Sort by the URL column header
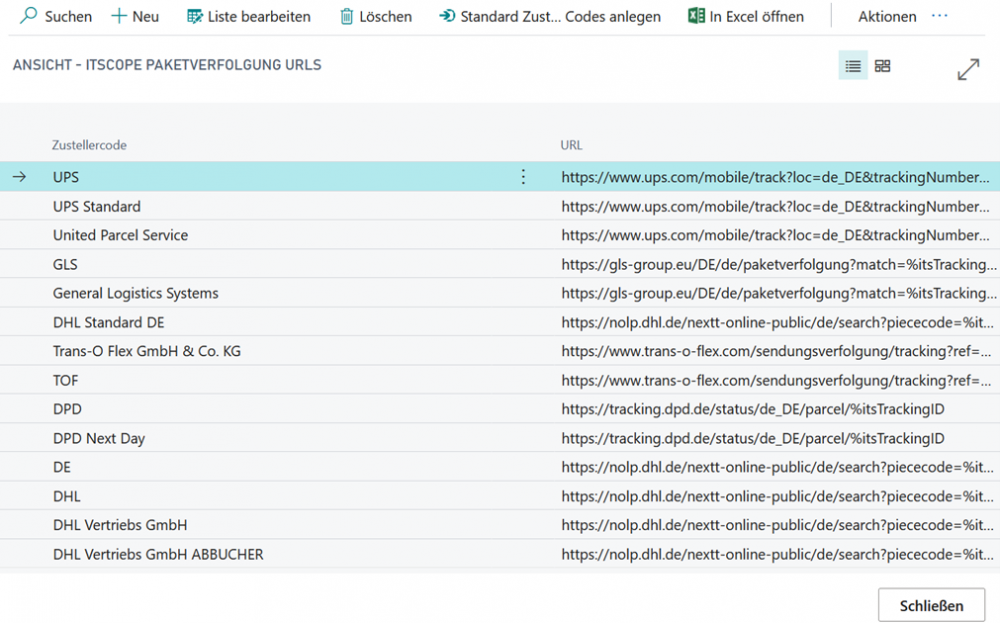Image resolution: width=1000 pixels, height=623 pixels. (571, 145)
